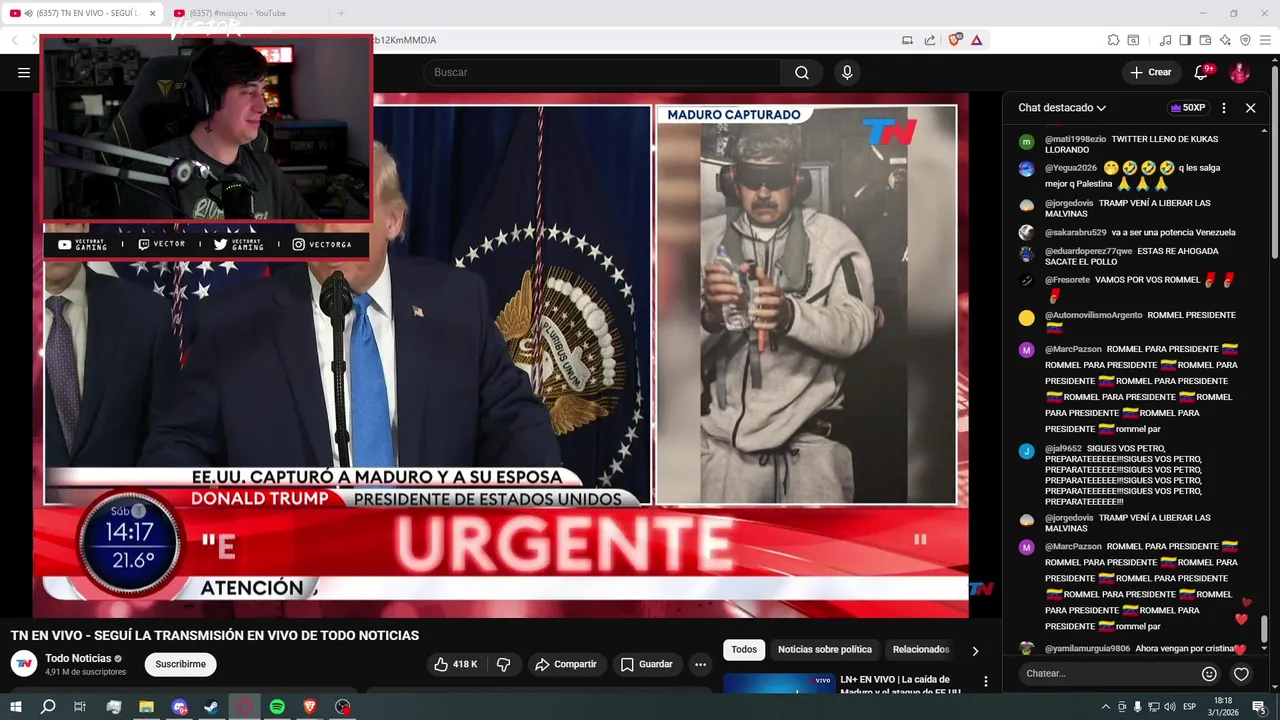Image resolution: width=1280 pixels, height=720 pixels.
Task: Open browser extensions puzzle icon
Action: [1113, 40]
